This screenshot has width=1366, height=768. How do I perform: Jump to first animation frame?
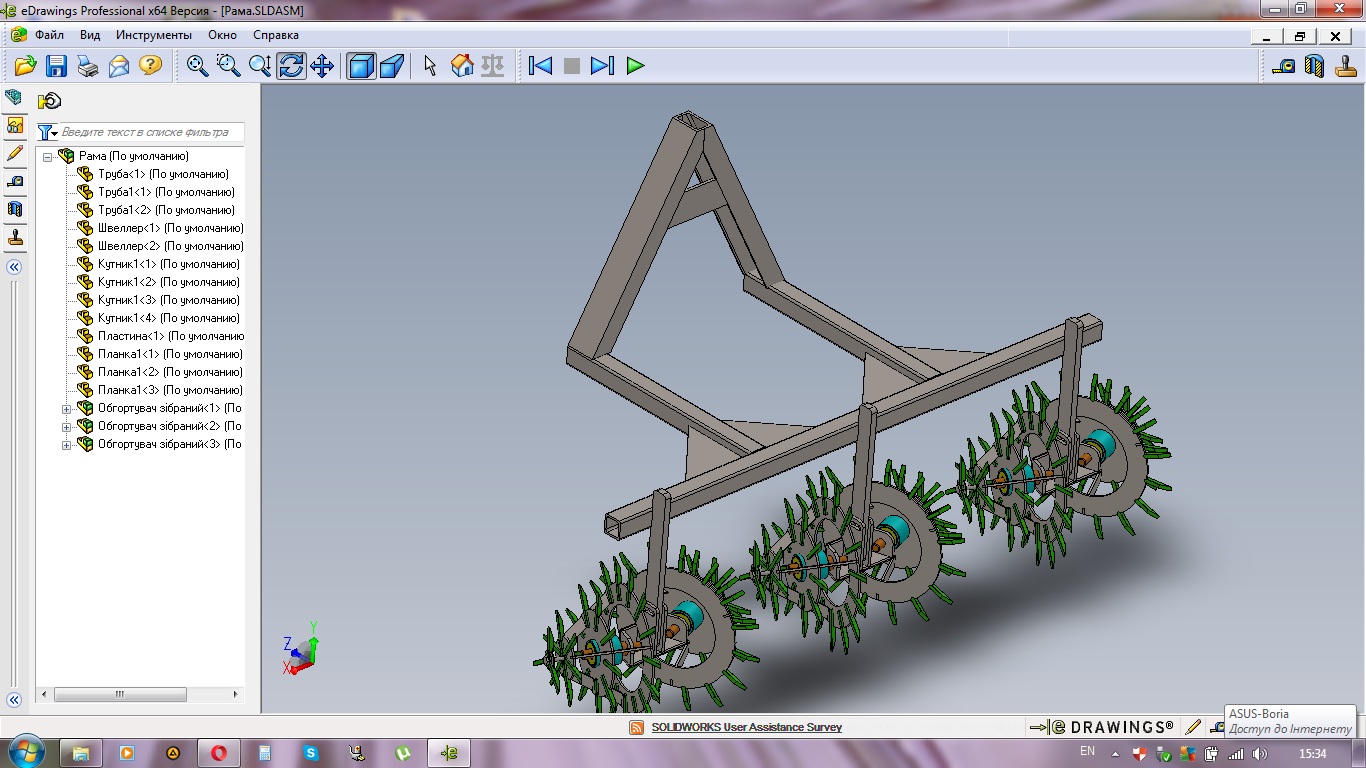pos(540,66)
